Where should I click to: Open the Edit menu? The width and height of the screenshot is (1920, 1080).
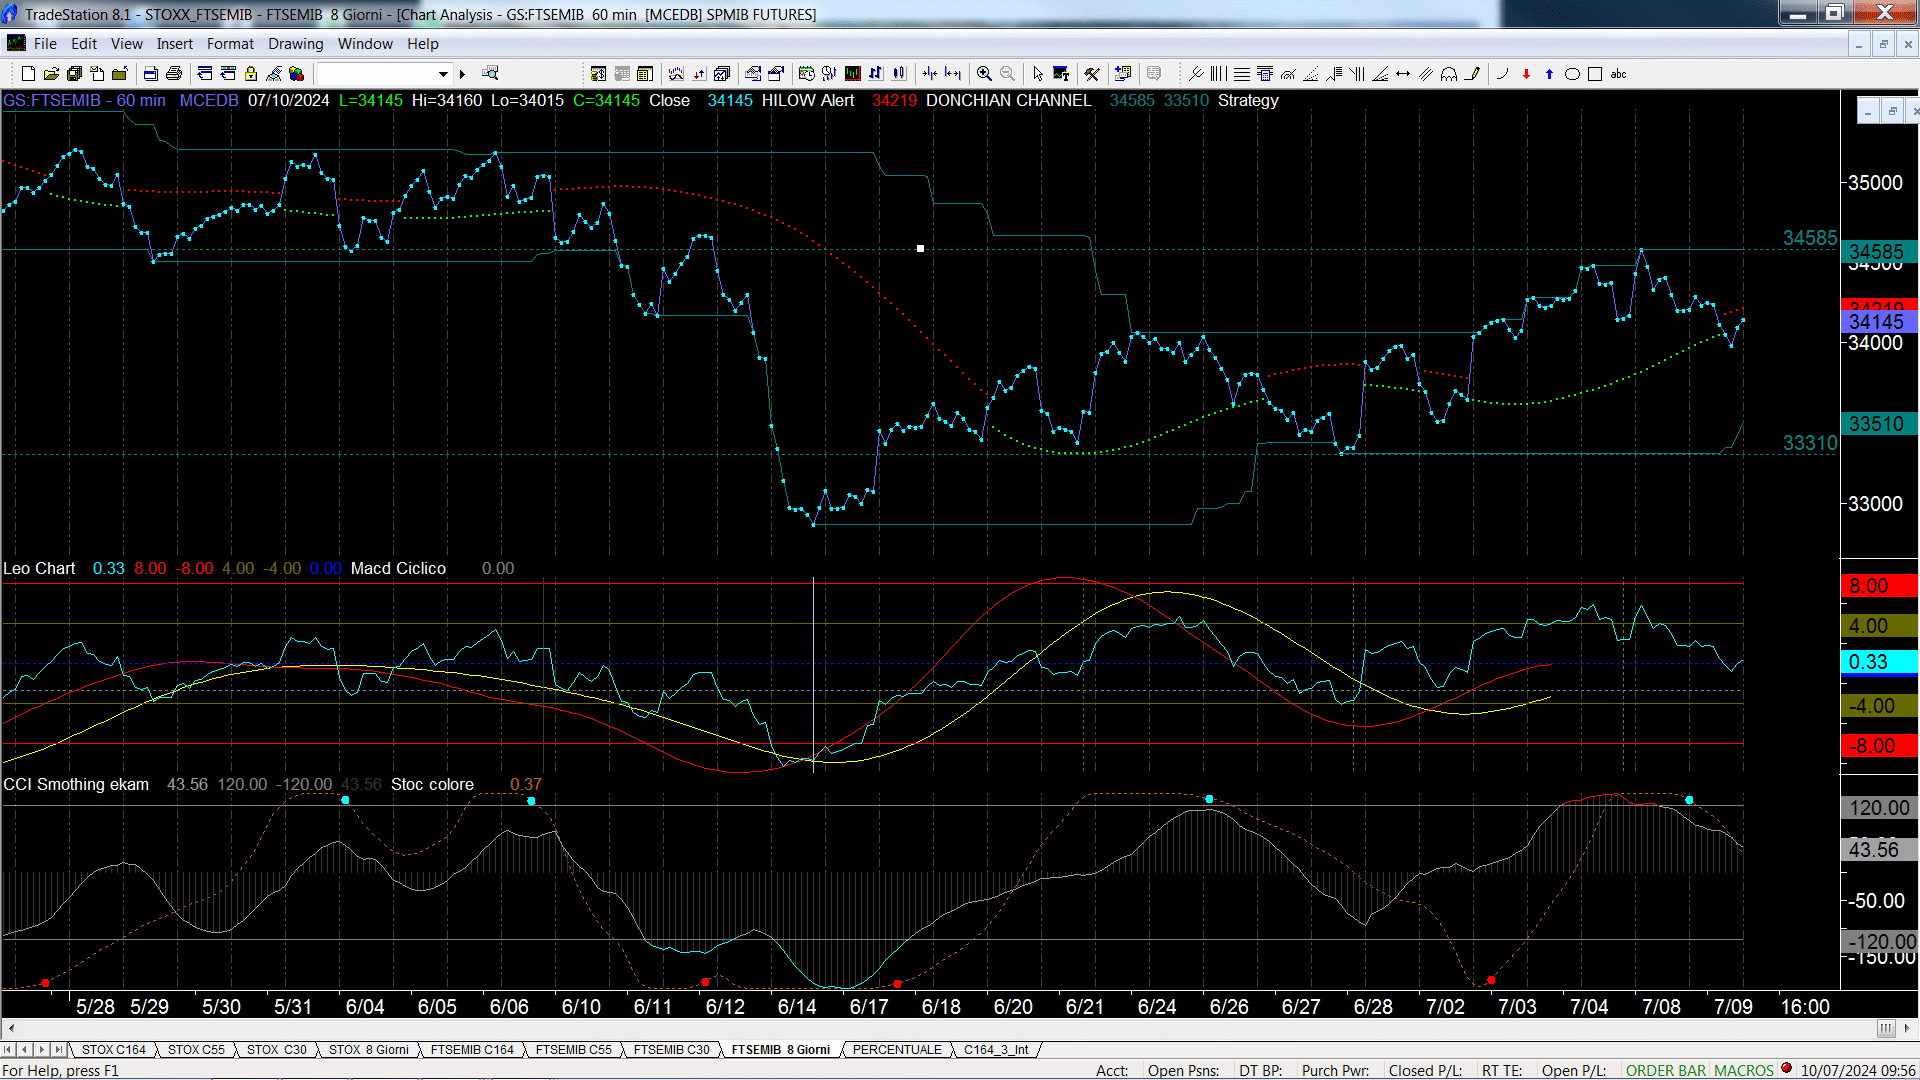click(84, 44)
